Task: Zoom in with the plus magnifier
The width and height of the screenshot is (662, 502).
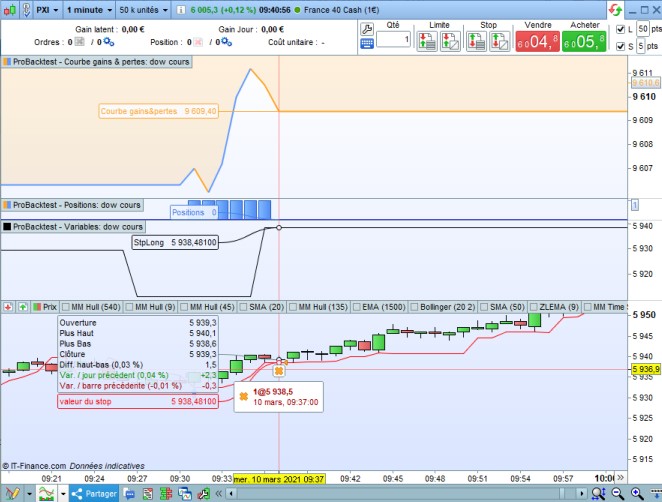Action: click(x=637, y=493)
